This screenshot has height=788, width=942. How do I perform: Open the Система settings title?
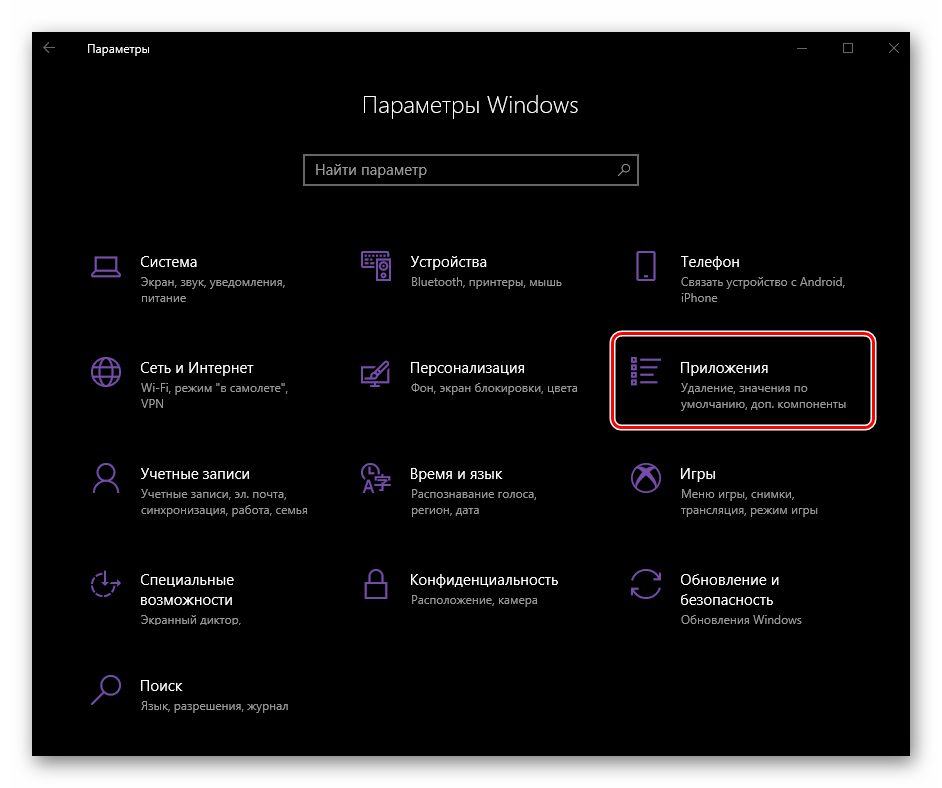pos(169,262)
